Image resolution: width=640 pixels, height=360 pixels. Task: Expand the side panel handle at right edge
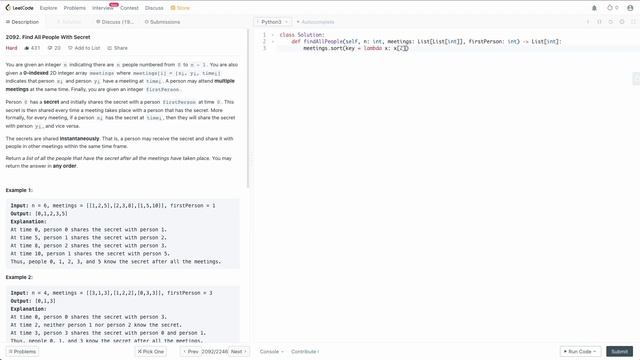pos(636,79)
